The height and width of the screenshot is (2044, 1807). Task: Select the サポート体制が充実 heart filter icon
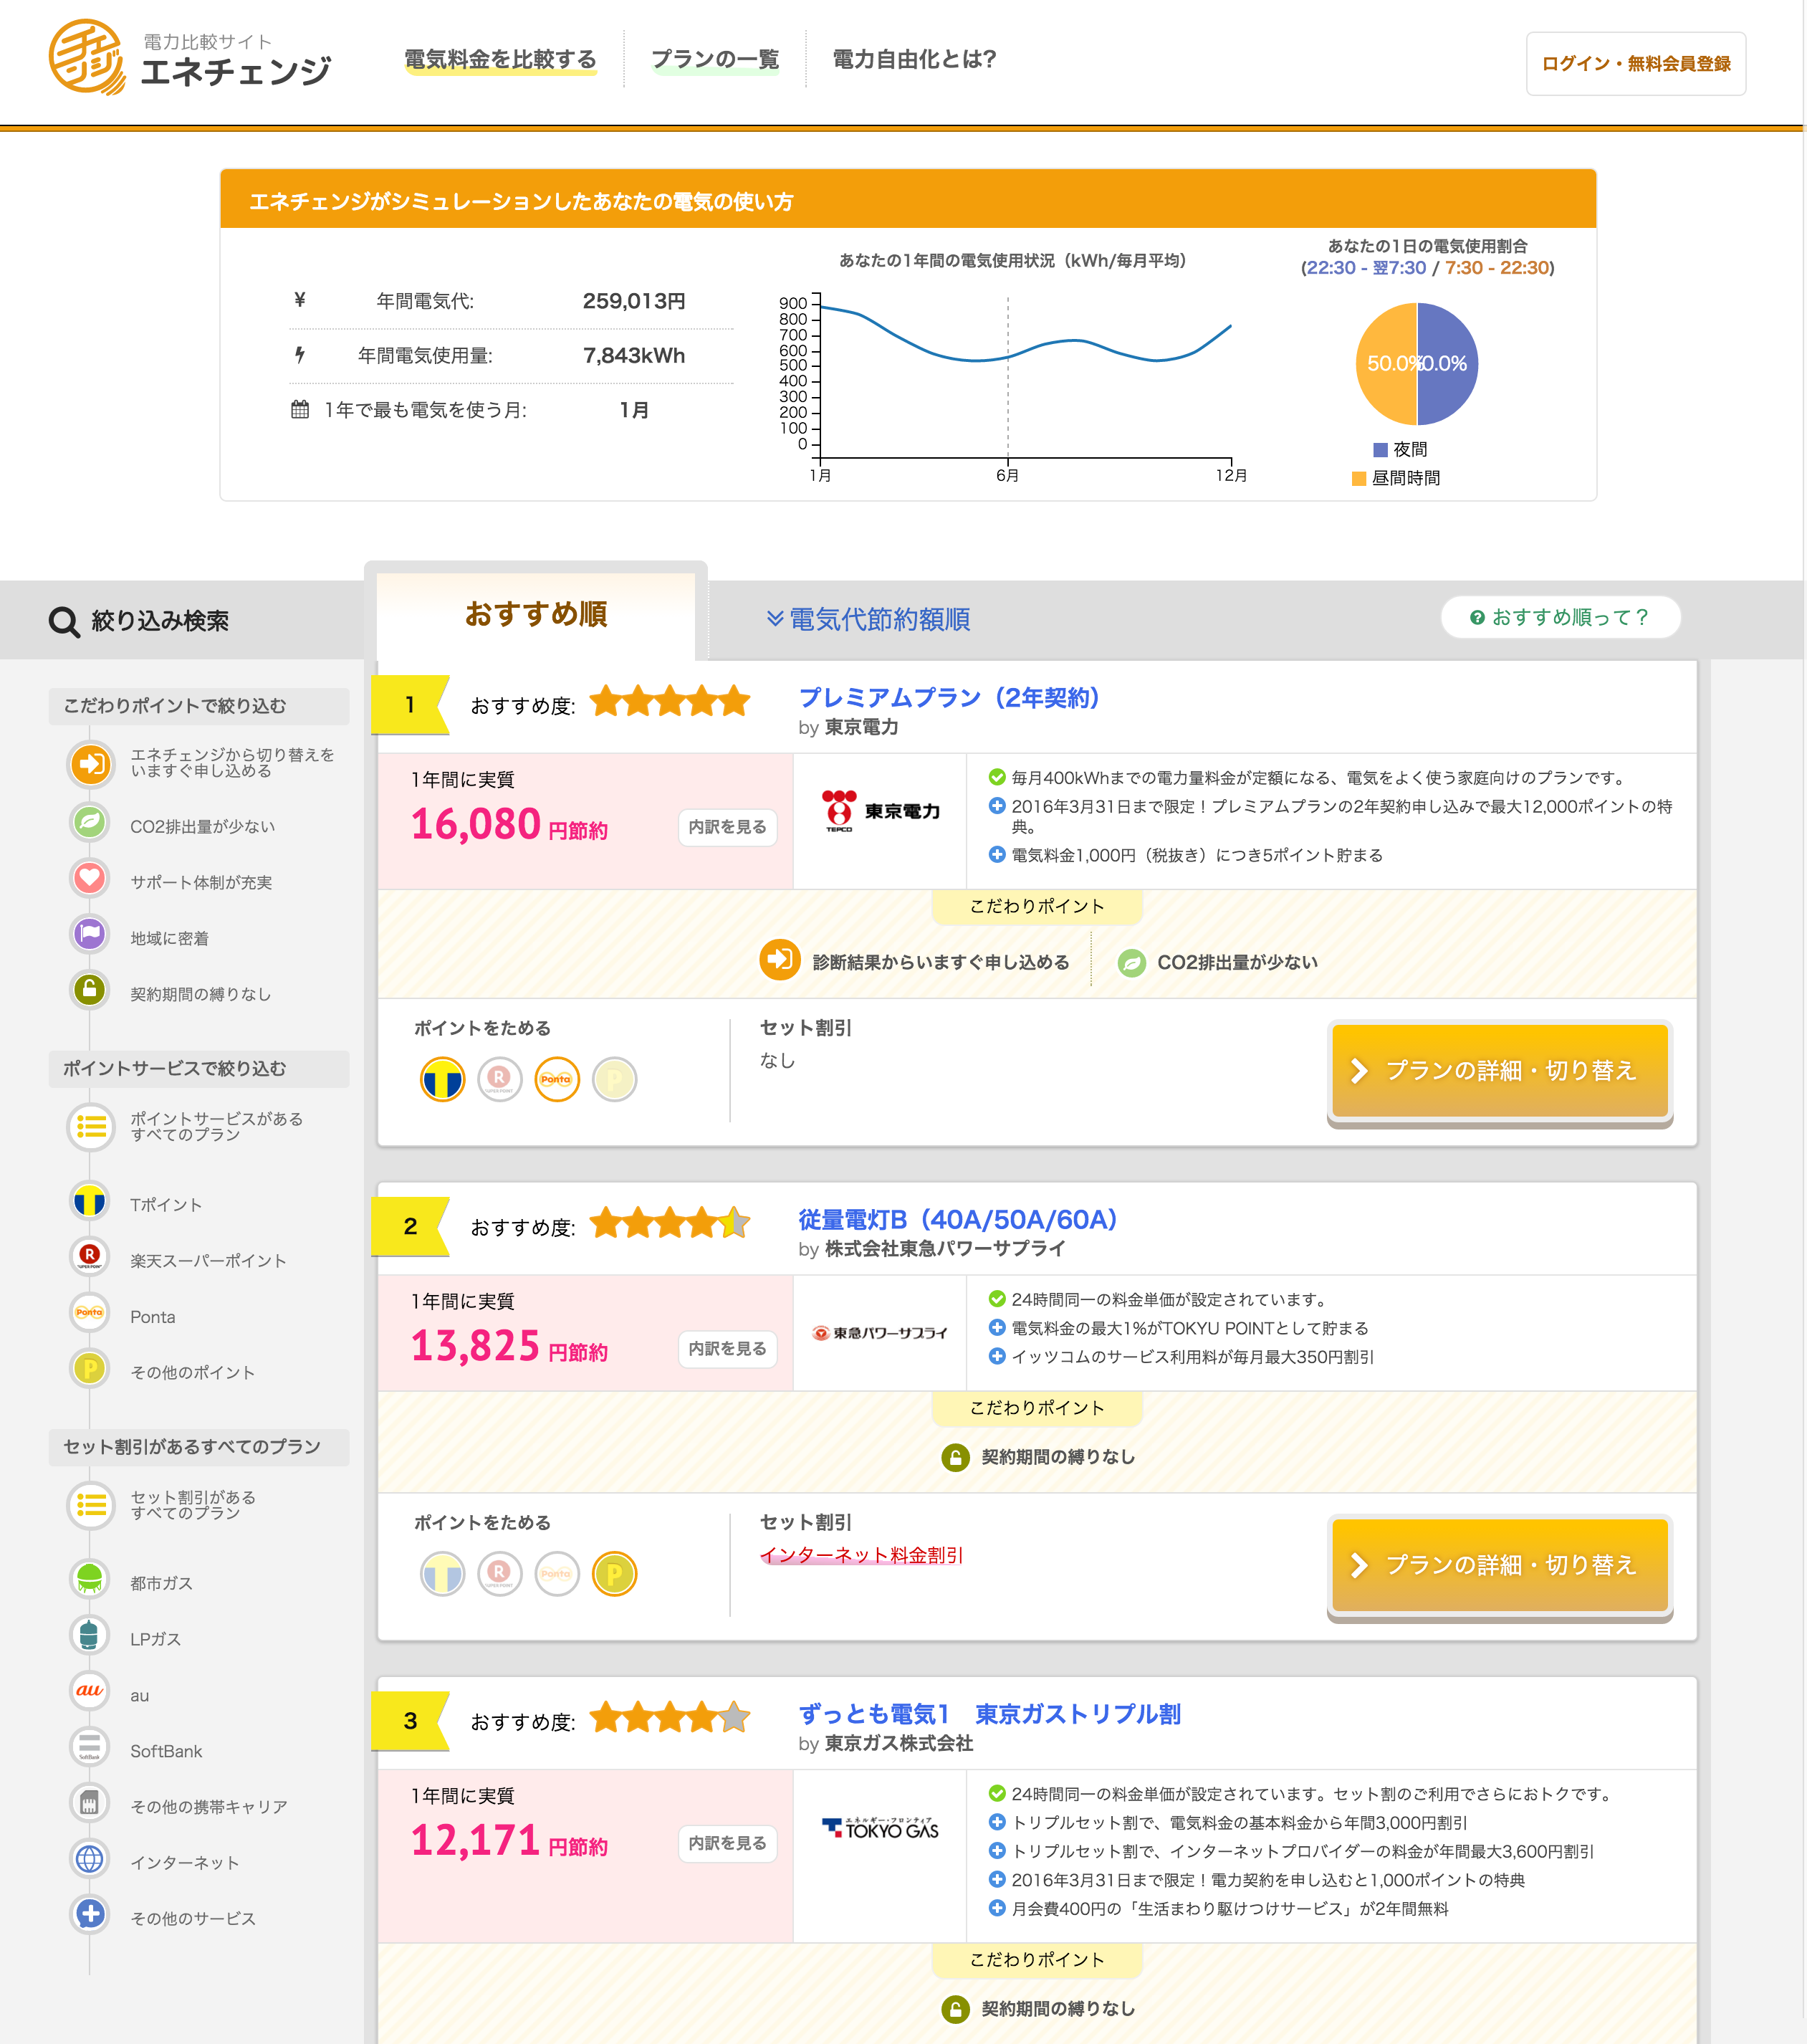click(x=90, y=878)
